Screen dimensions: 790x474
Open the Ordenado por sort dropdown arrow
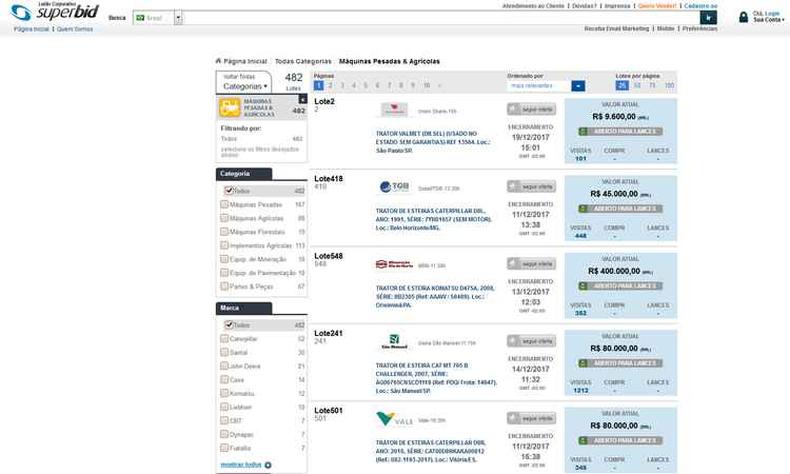click(x=578, y=86)
